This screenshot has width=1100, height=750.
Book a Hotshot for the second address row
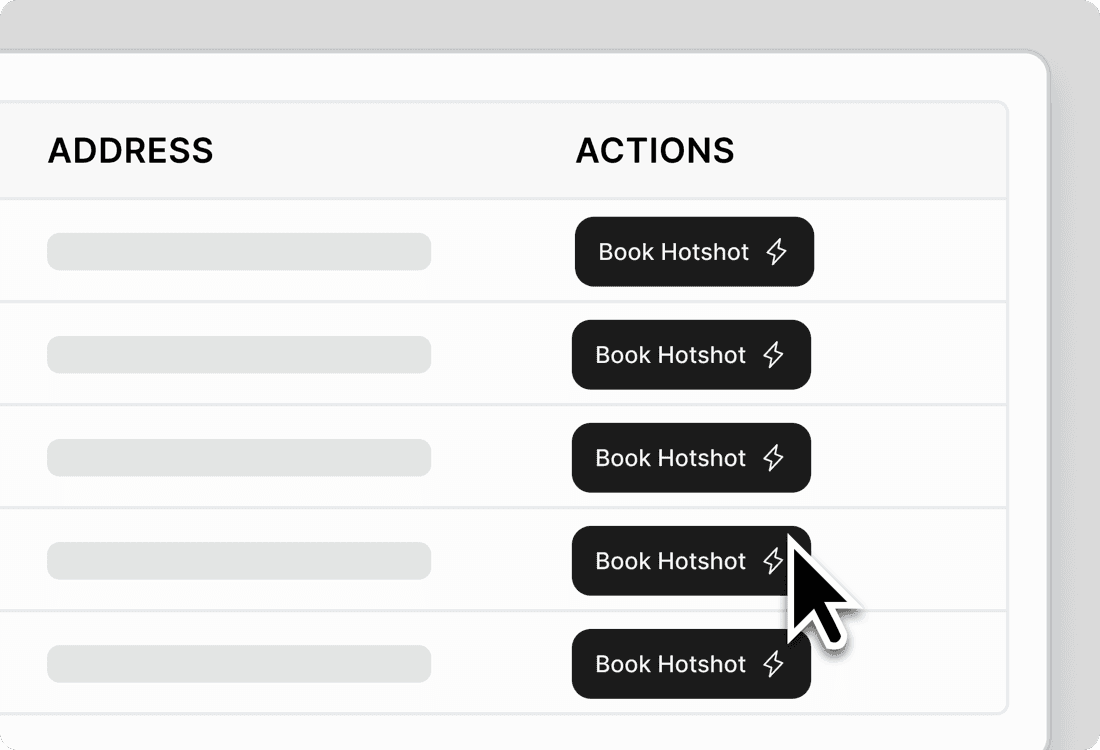tap(691, 355)
